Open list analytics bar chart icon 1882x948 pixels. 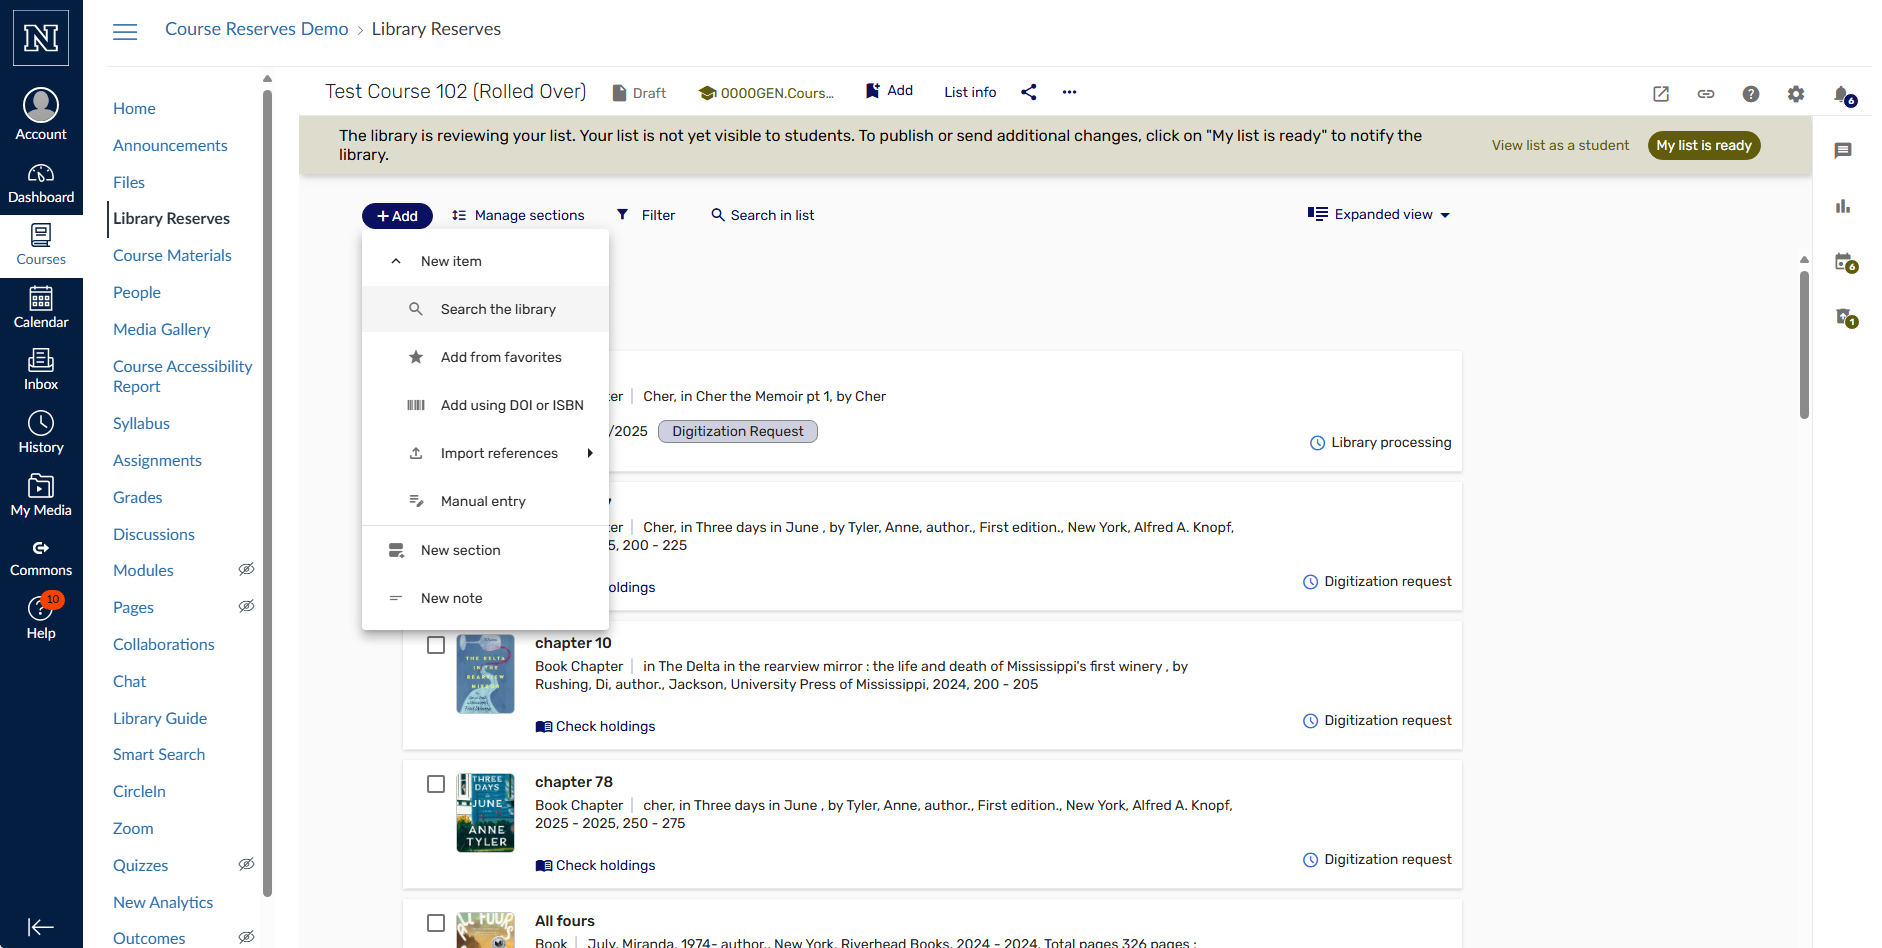coord(1843,206)
